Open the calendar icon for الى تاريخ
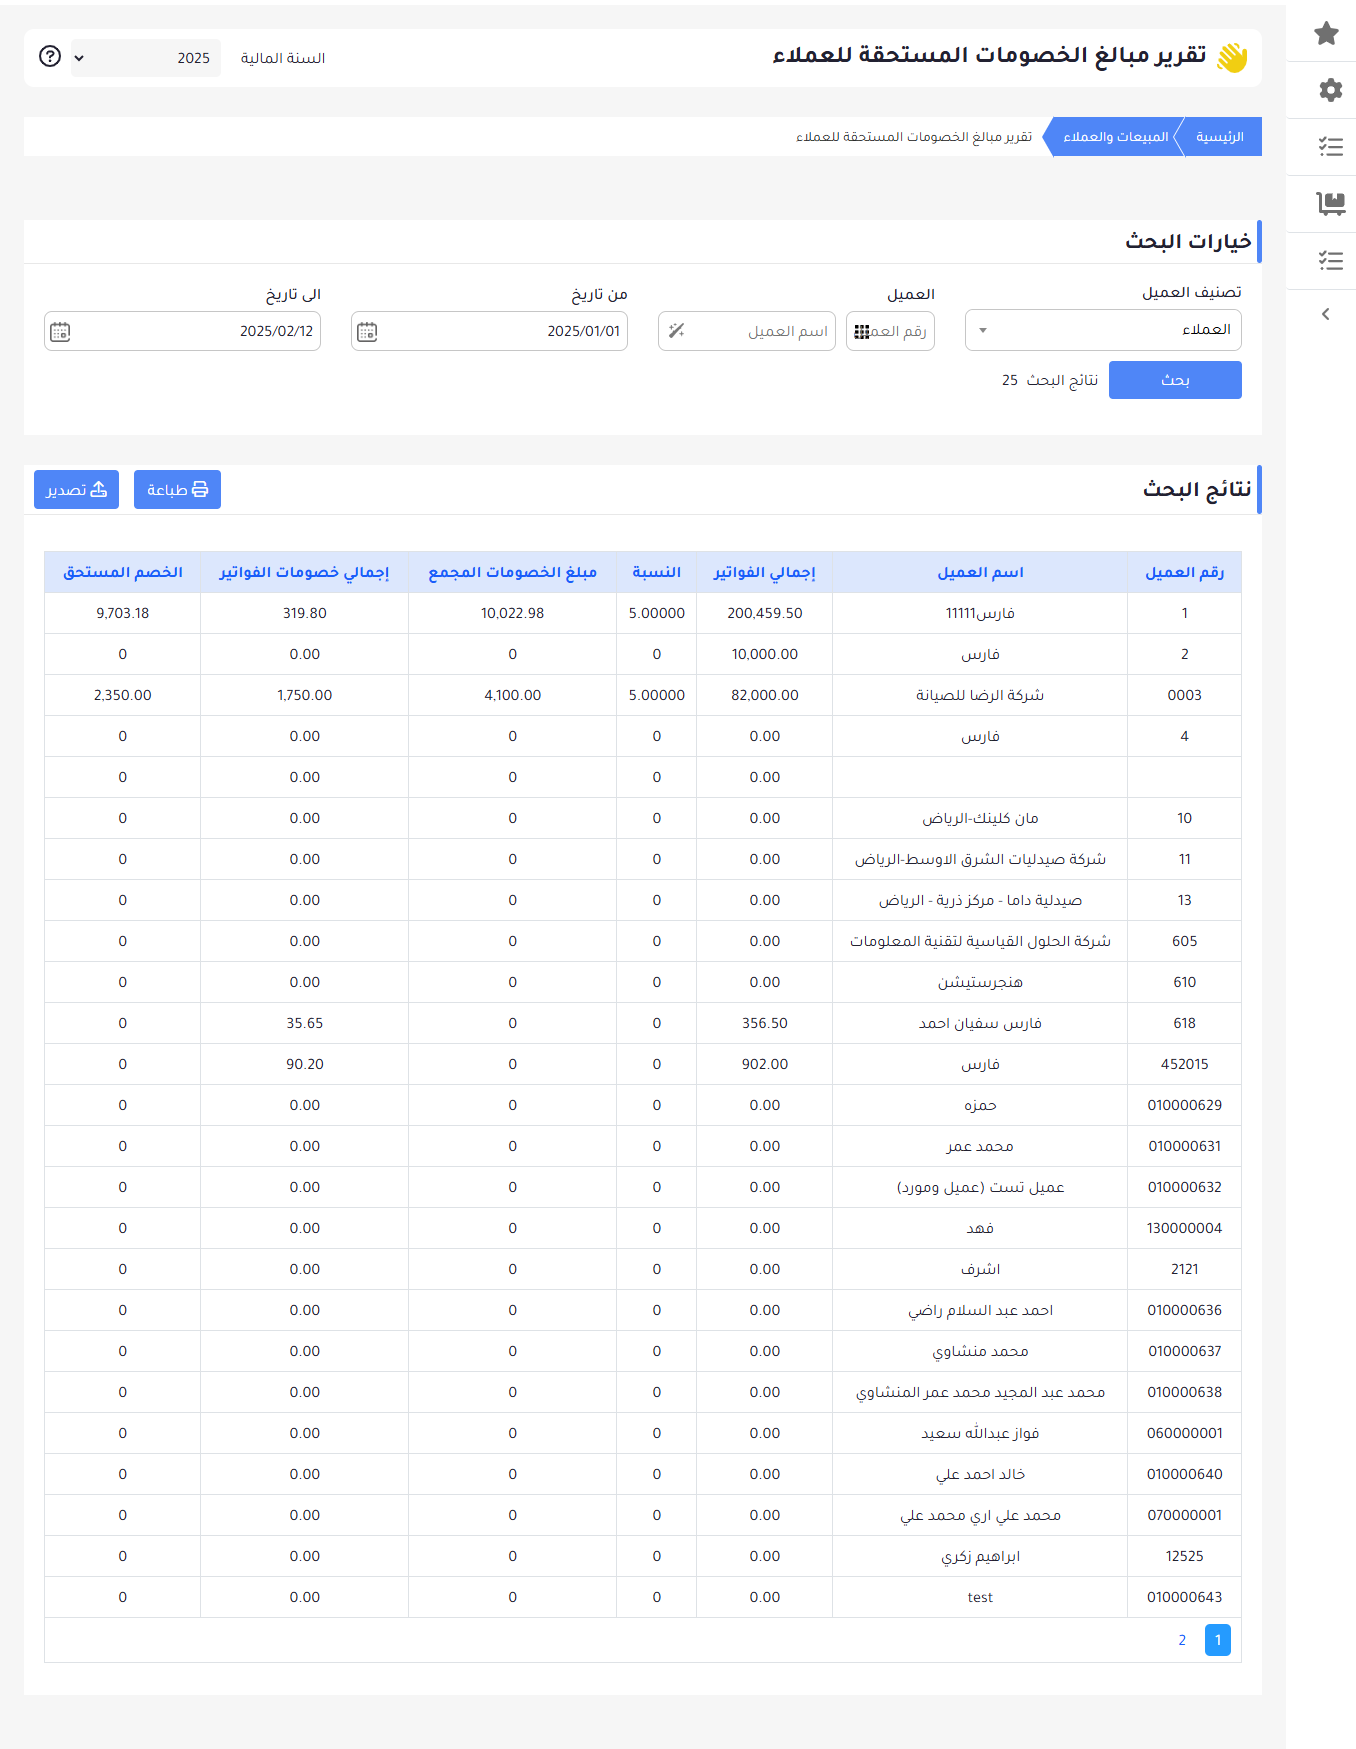 pyautogui.click(x=60, y=331)
